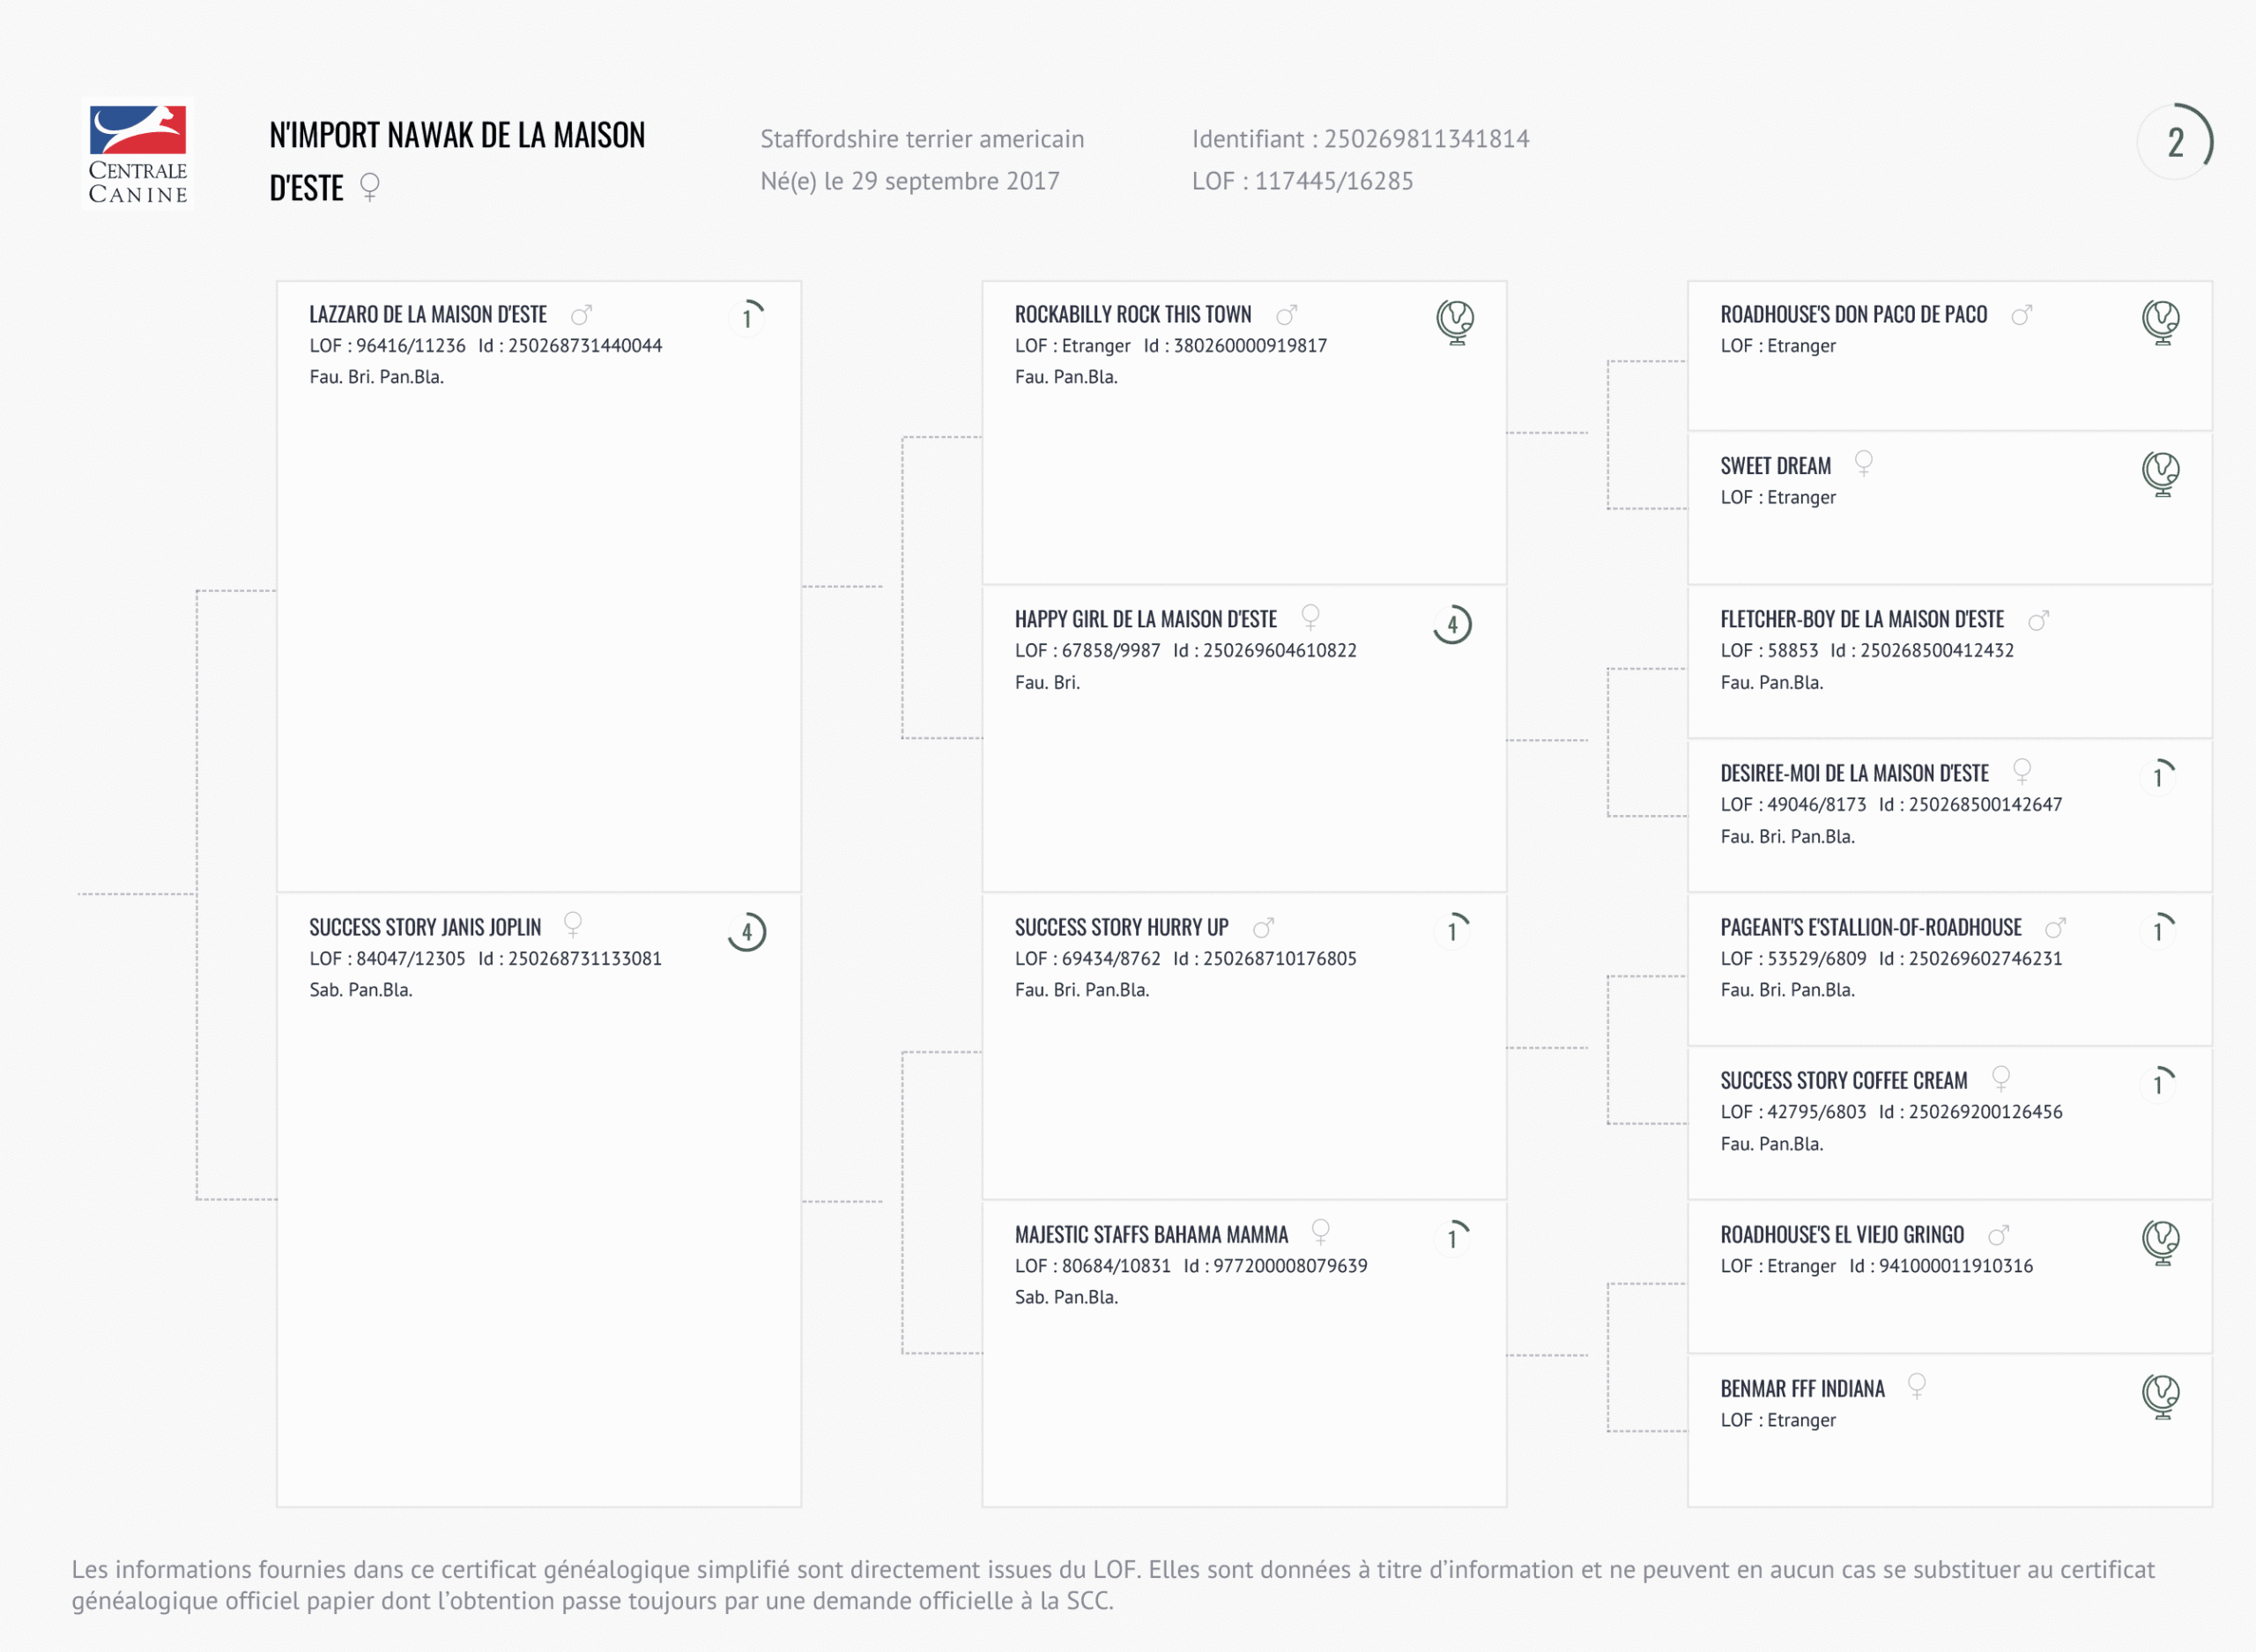Open Lazzaro De La Maison D'Este pedigree
This screenshot has width=2256, height=1652.
click(428, 315)
